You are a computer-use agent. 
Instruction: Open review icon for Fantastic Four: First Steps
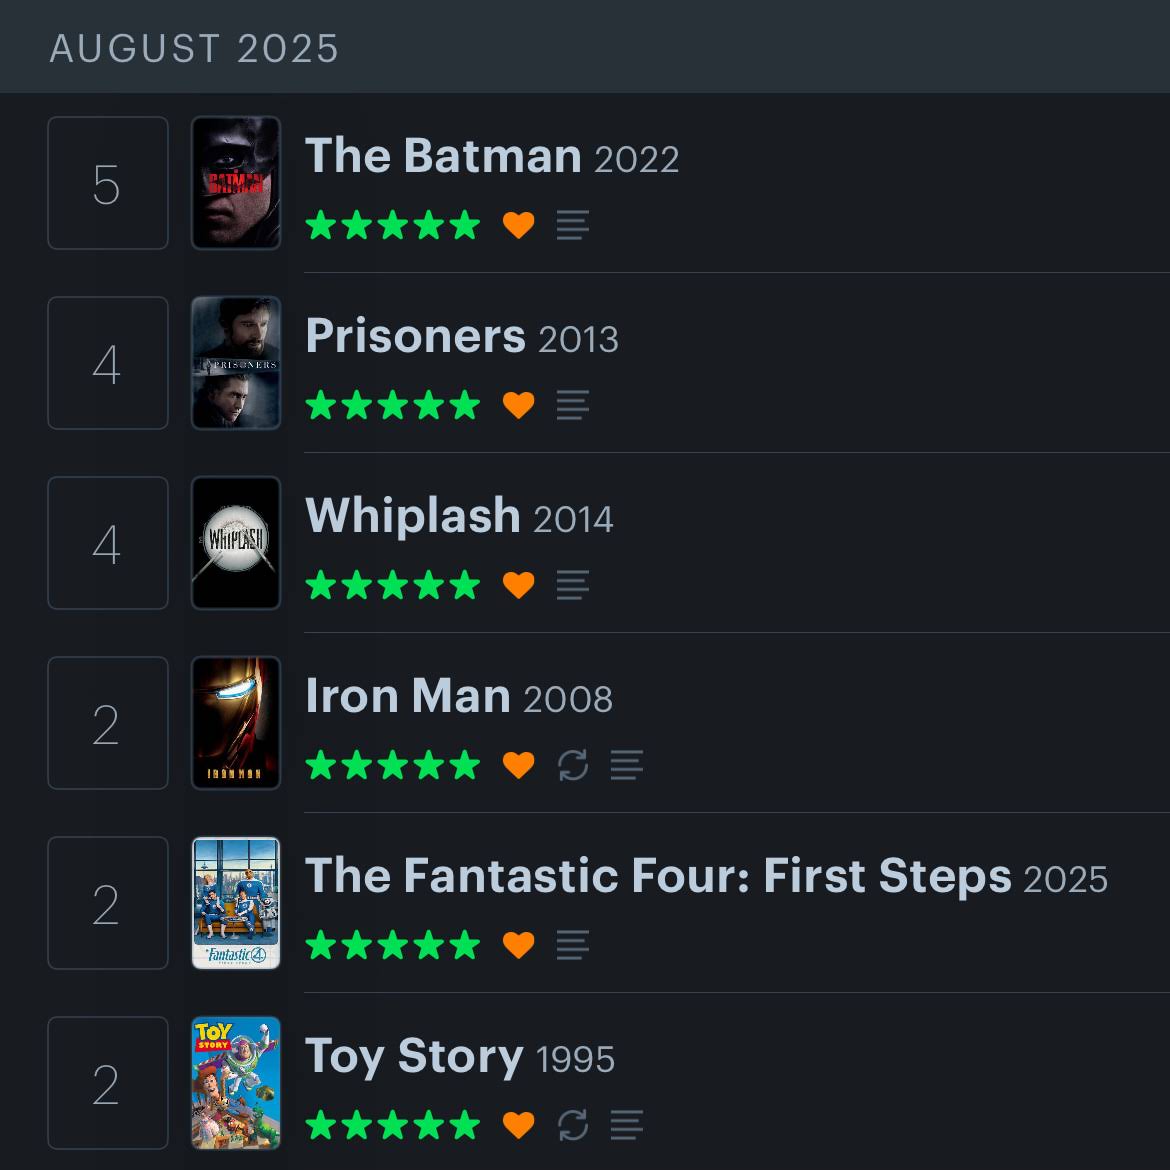coord(572,945)
